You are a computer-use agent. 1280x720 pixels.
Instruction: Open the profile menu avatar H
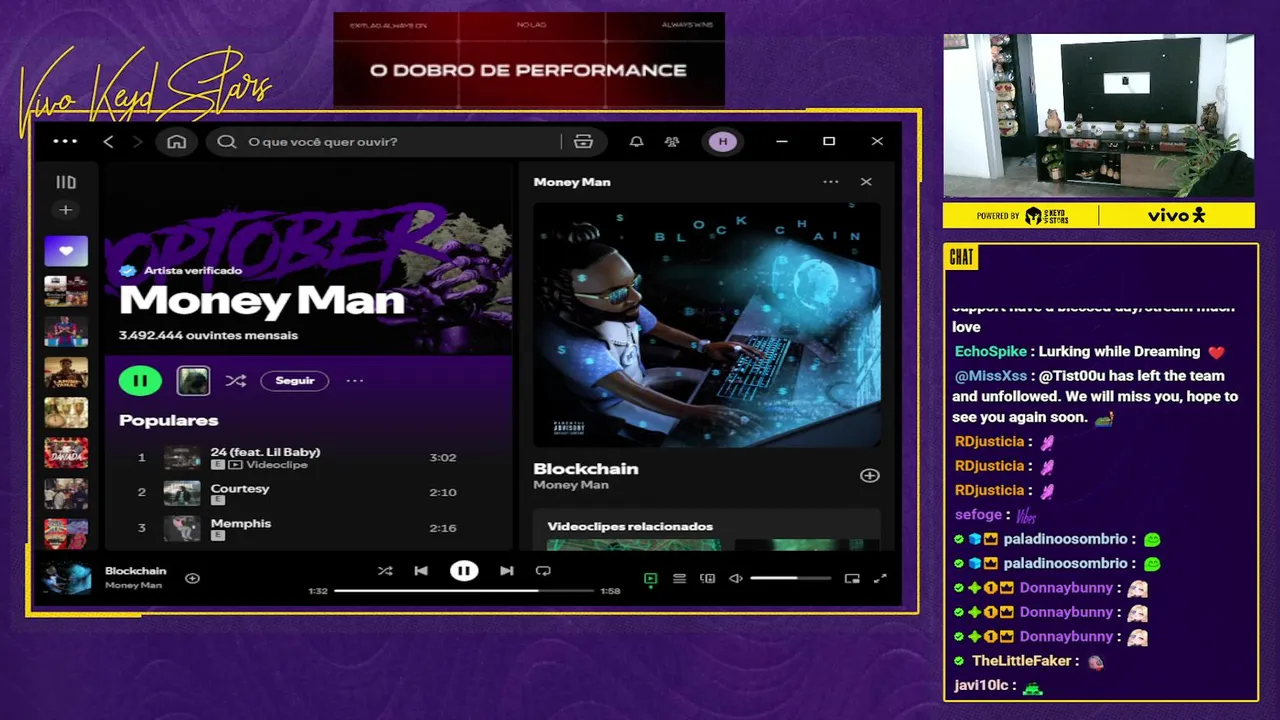point(723,141)
